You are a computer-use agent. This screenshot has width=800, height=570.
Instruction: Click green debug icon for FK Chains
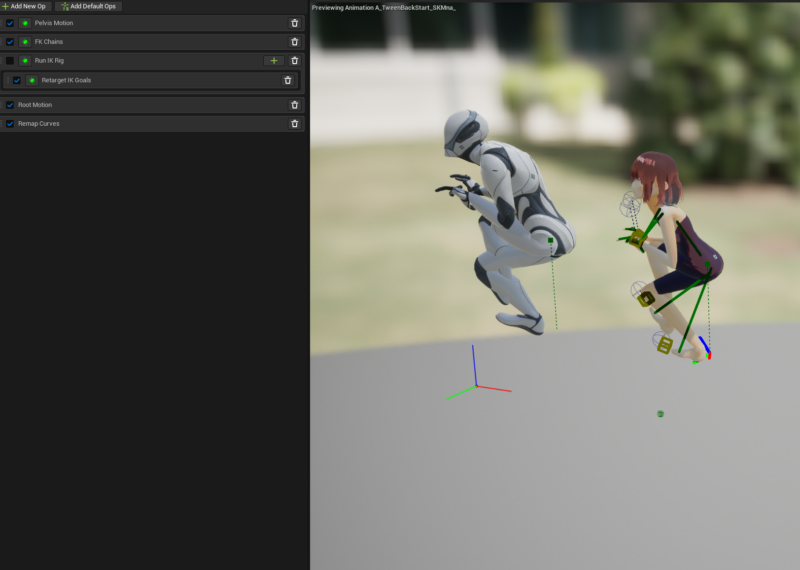pos(25,42)
